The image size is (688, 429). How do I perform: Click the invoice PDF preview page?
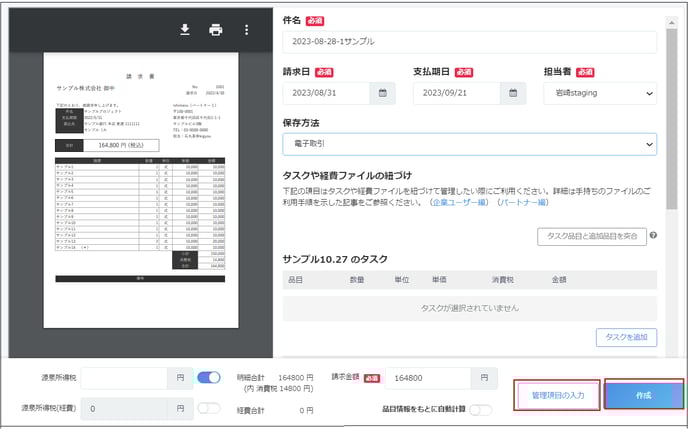coord(141,190)
